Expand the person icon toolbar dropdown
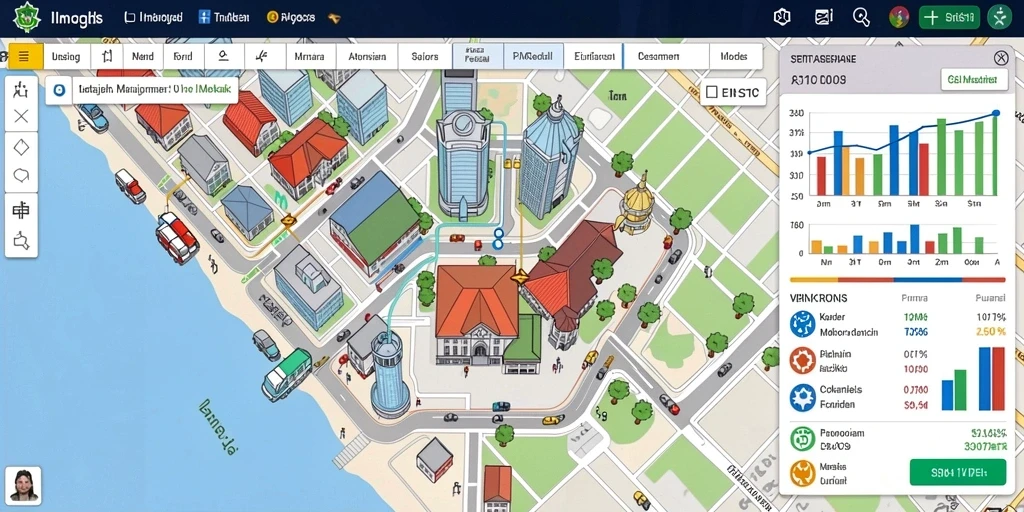The image size is (1024, 512). click(x=224, y=57)
